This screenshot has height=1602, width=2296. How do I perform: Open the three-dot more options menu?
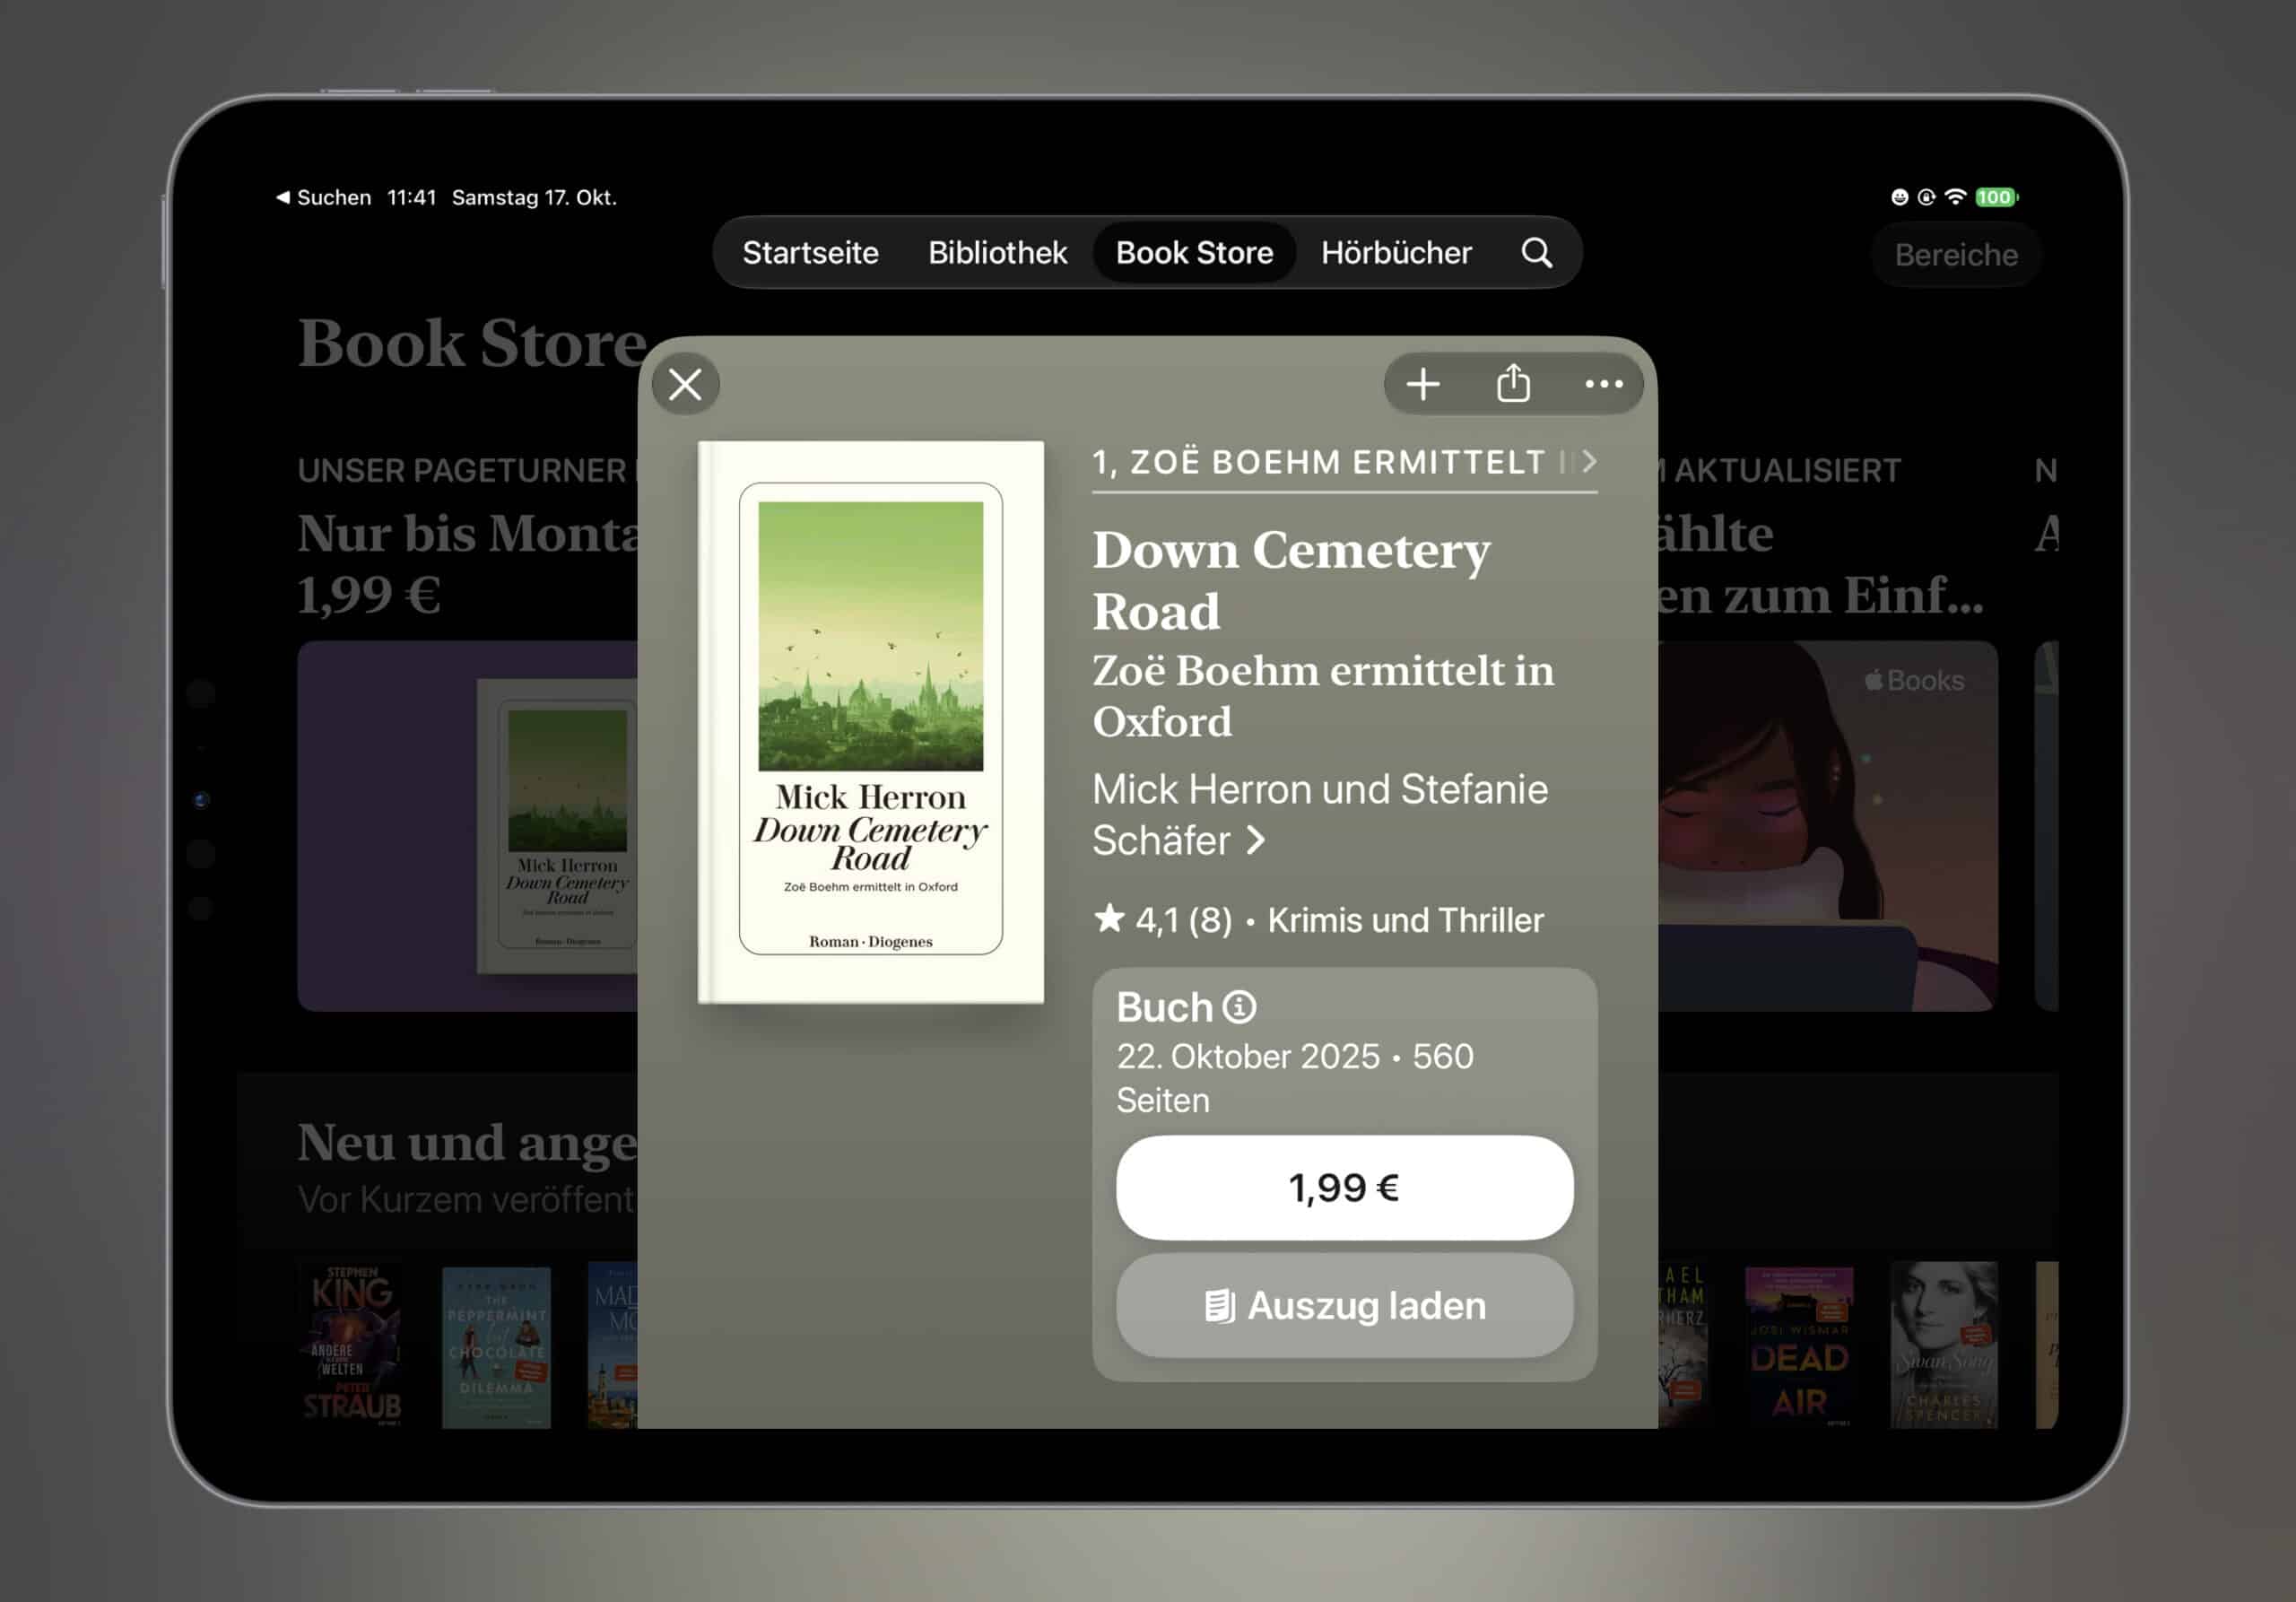coord(1603,384)
